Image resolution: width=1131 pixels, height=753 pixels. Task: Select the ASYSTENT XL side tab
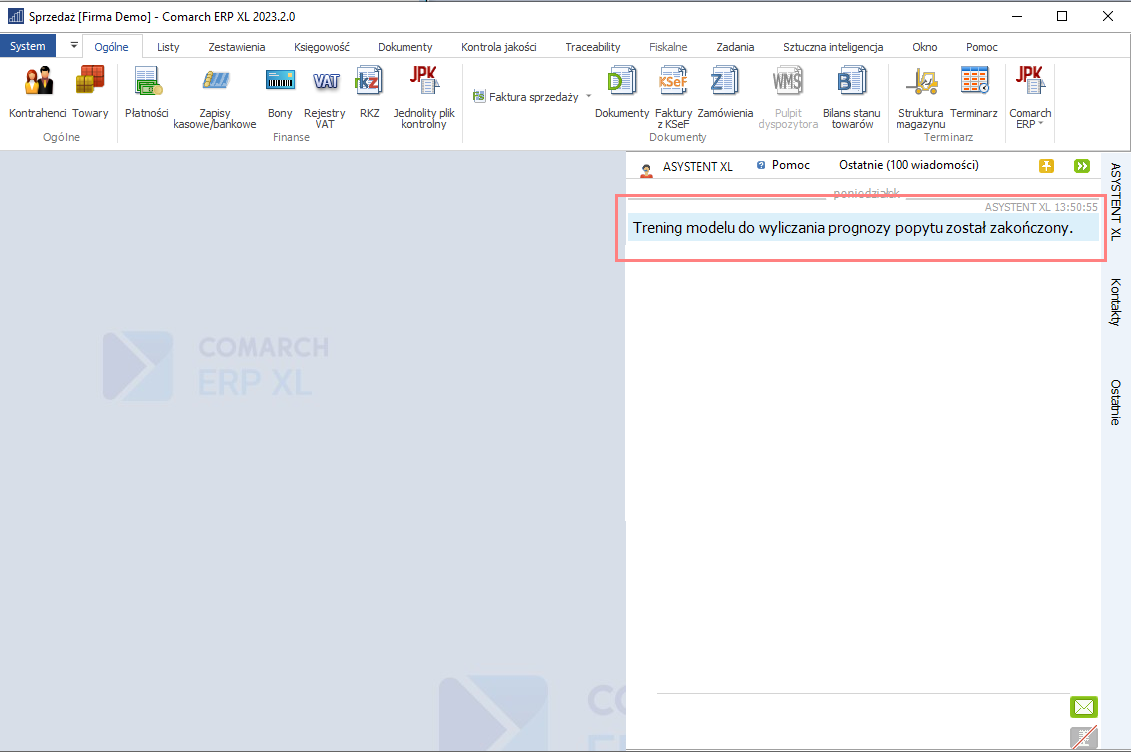pos(1116,201)
